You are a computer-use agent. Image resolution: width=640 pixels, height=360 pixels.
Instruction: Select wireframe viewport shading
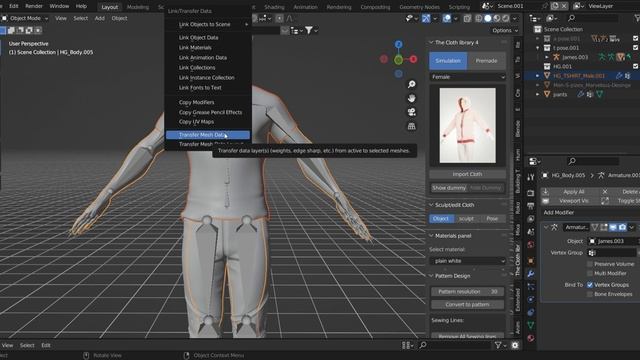[x=479, y=18]
